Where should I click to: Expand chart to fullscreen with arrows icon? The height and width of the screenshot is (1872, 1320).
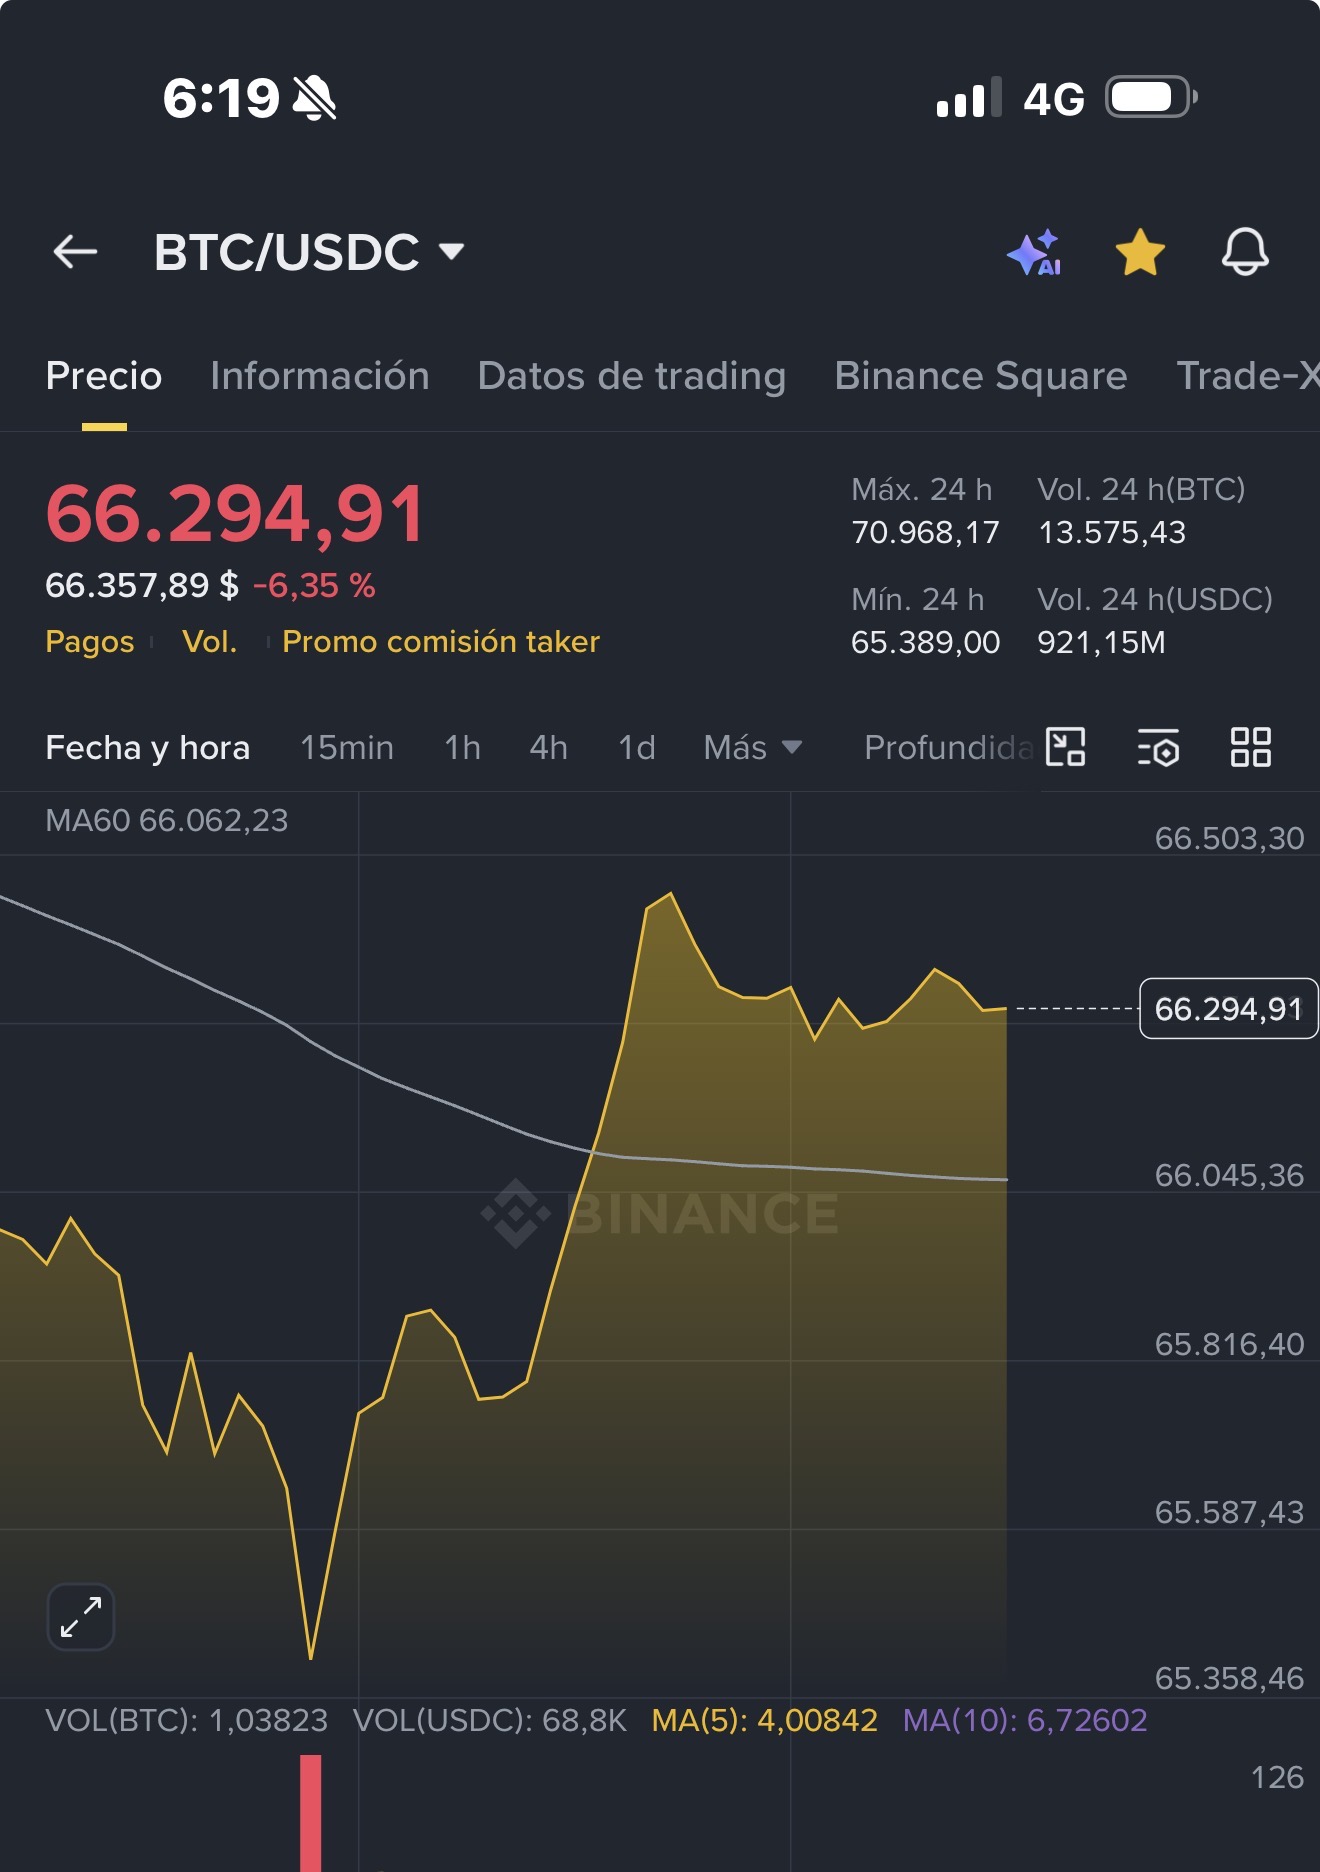click(x=81, y=1617)
